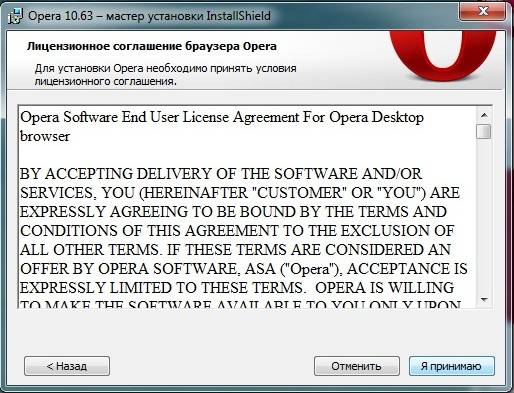Screen dimensions: 514x393
Task: Click the 'EXPRESSLY AGREEING TO BE BOUND' line
Action: 233,212
